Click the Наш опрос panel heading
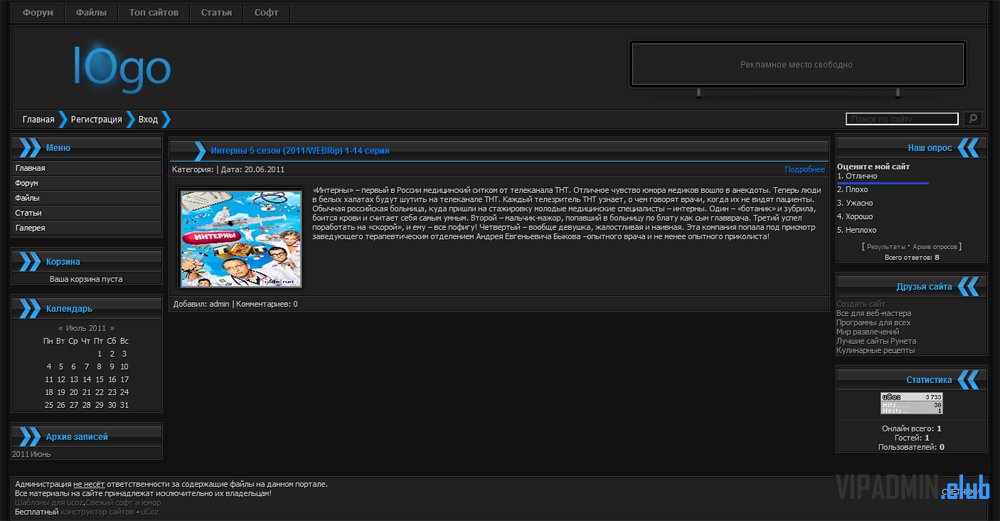 tap(930, 148)
